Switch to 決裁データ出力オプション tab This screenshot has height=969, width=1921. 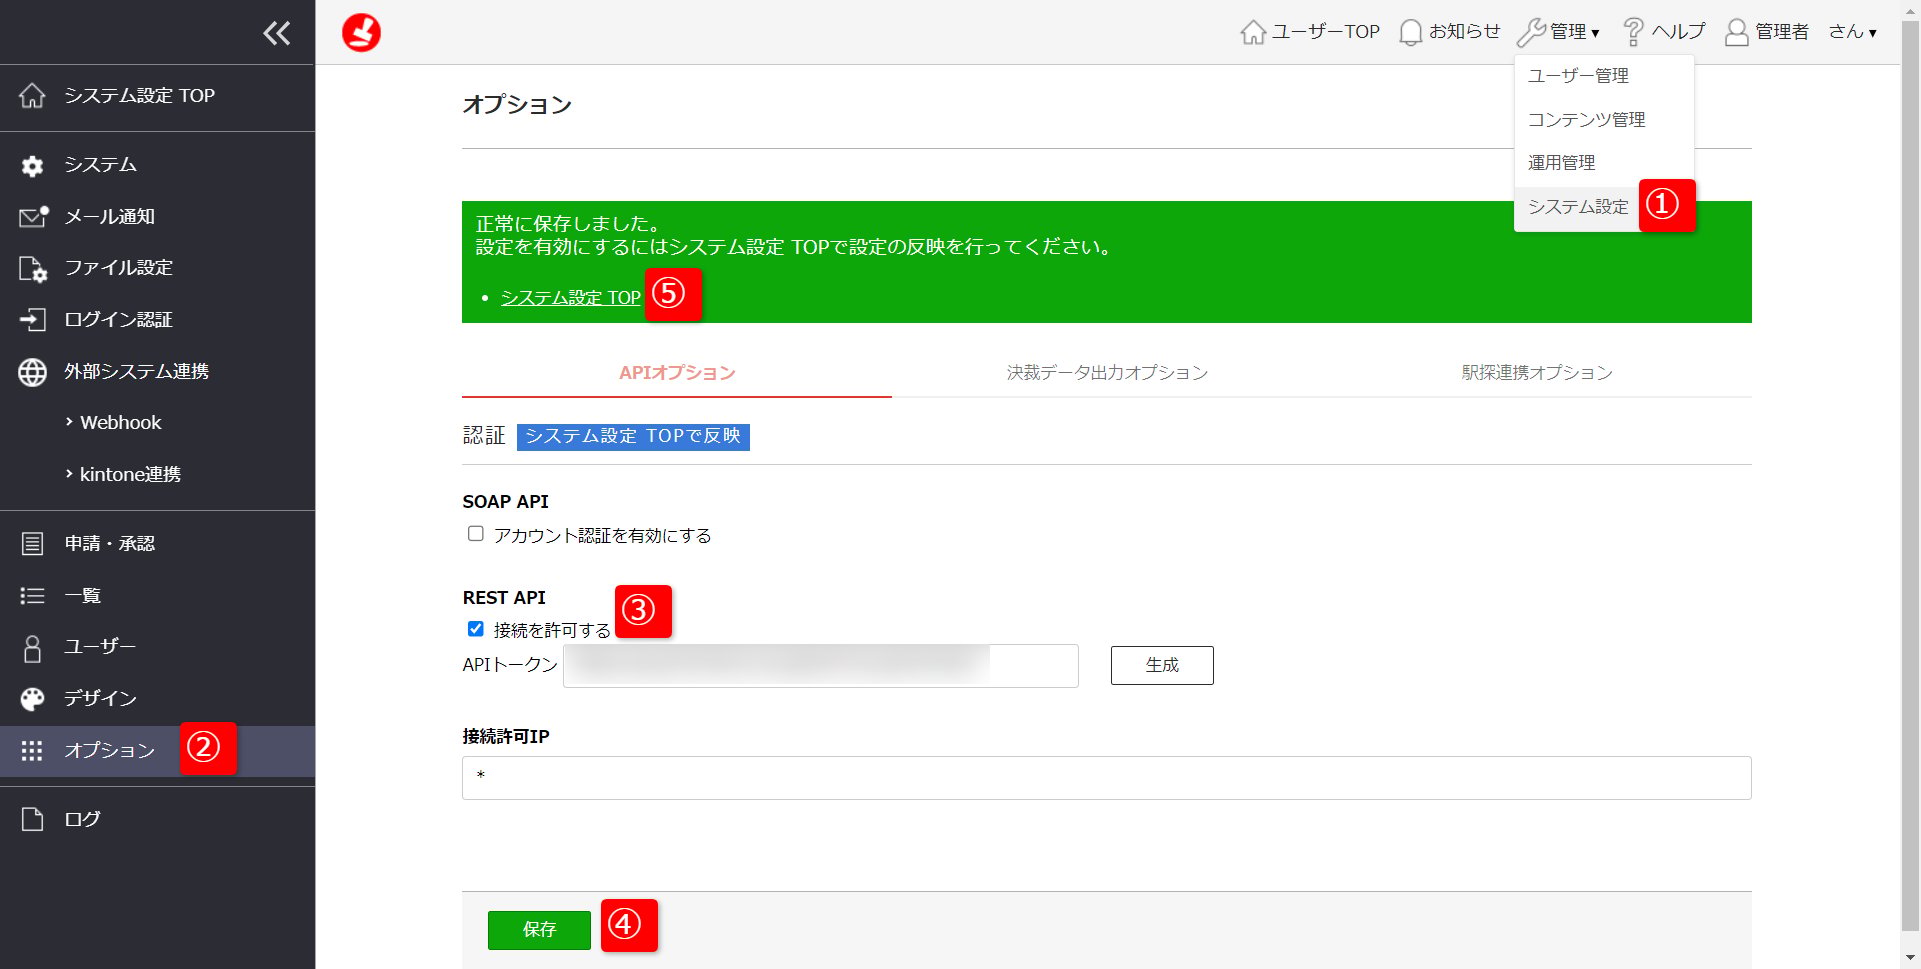(x=1107, y=373)
